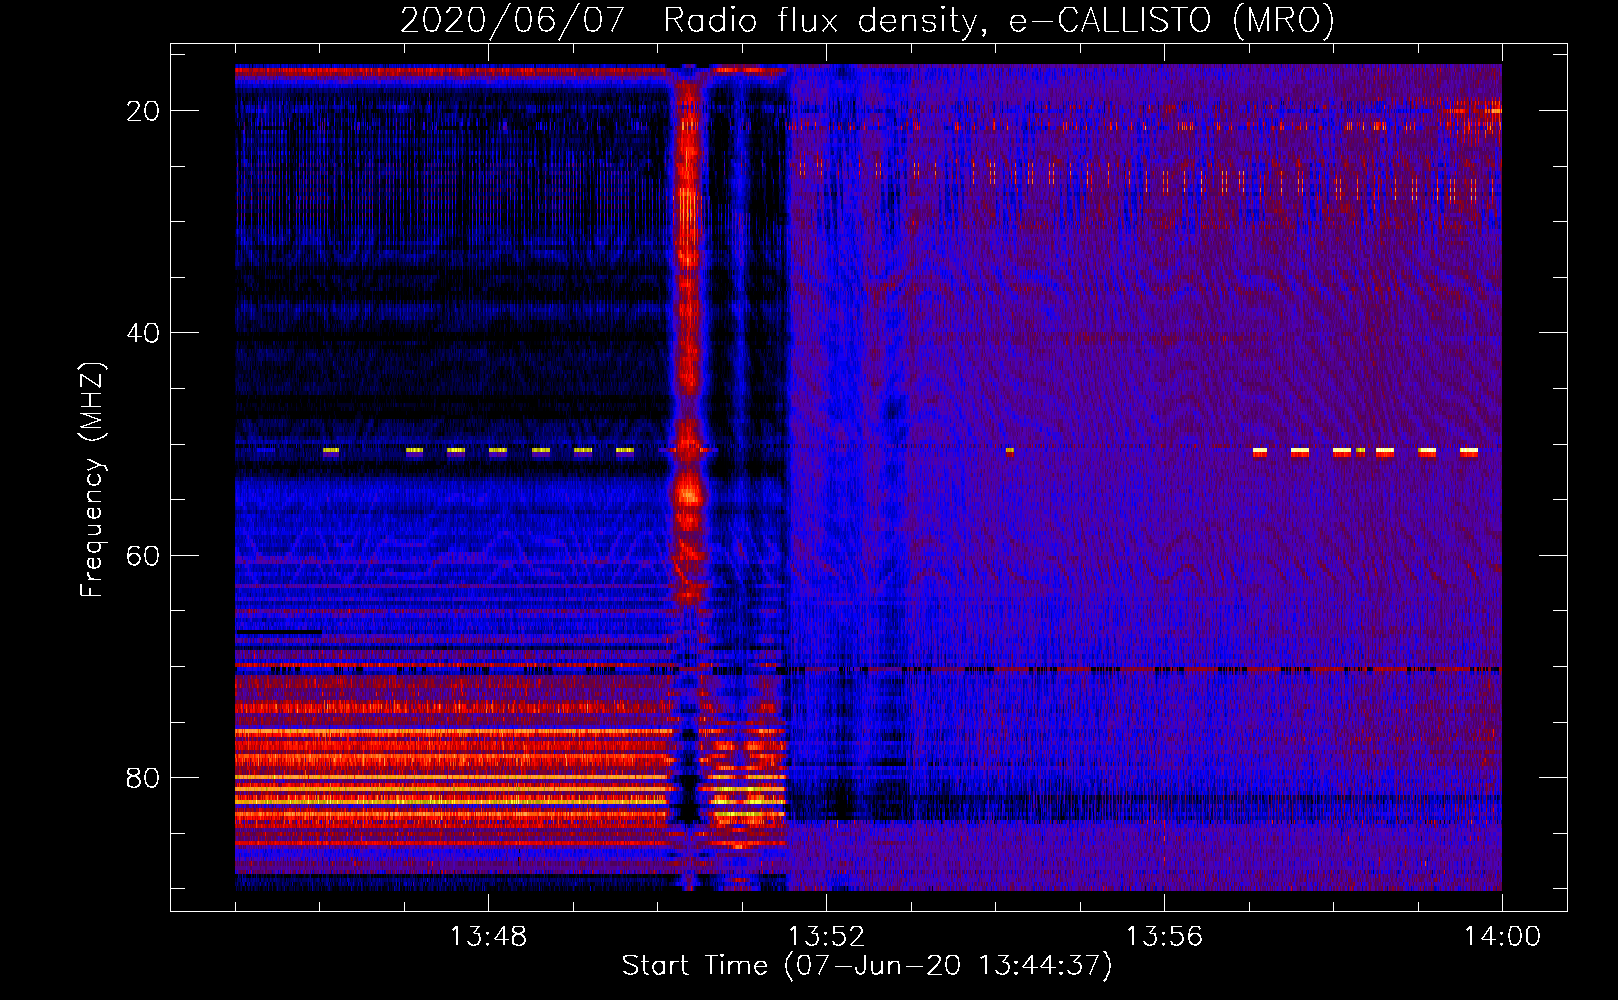Click the 20 MHz frequency tick label
Image resolution: width=1618 pixels, height=1000 pixels.
(143, 111)
